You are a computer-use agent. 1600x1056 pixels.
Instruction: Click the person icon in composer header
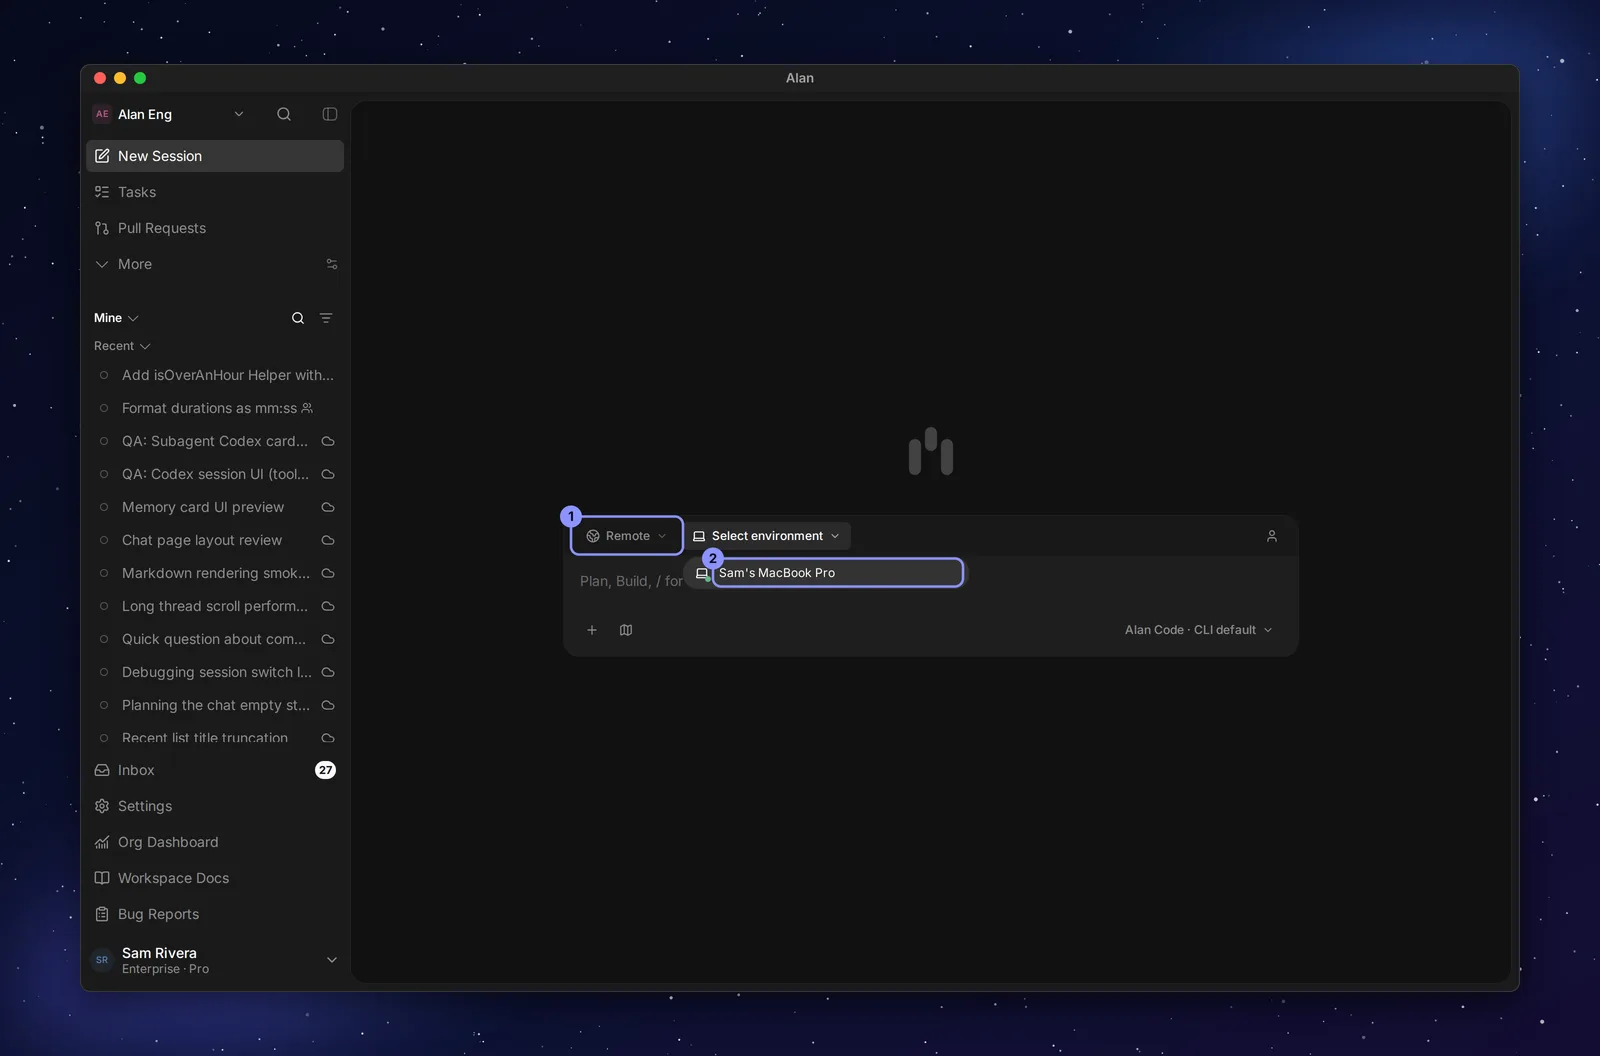[x=1272, y=536]
